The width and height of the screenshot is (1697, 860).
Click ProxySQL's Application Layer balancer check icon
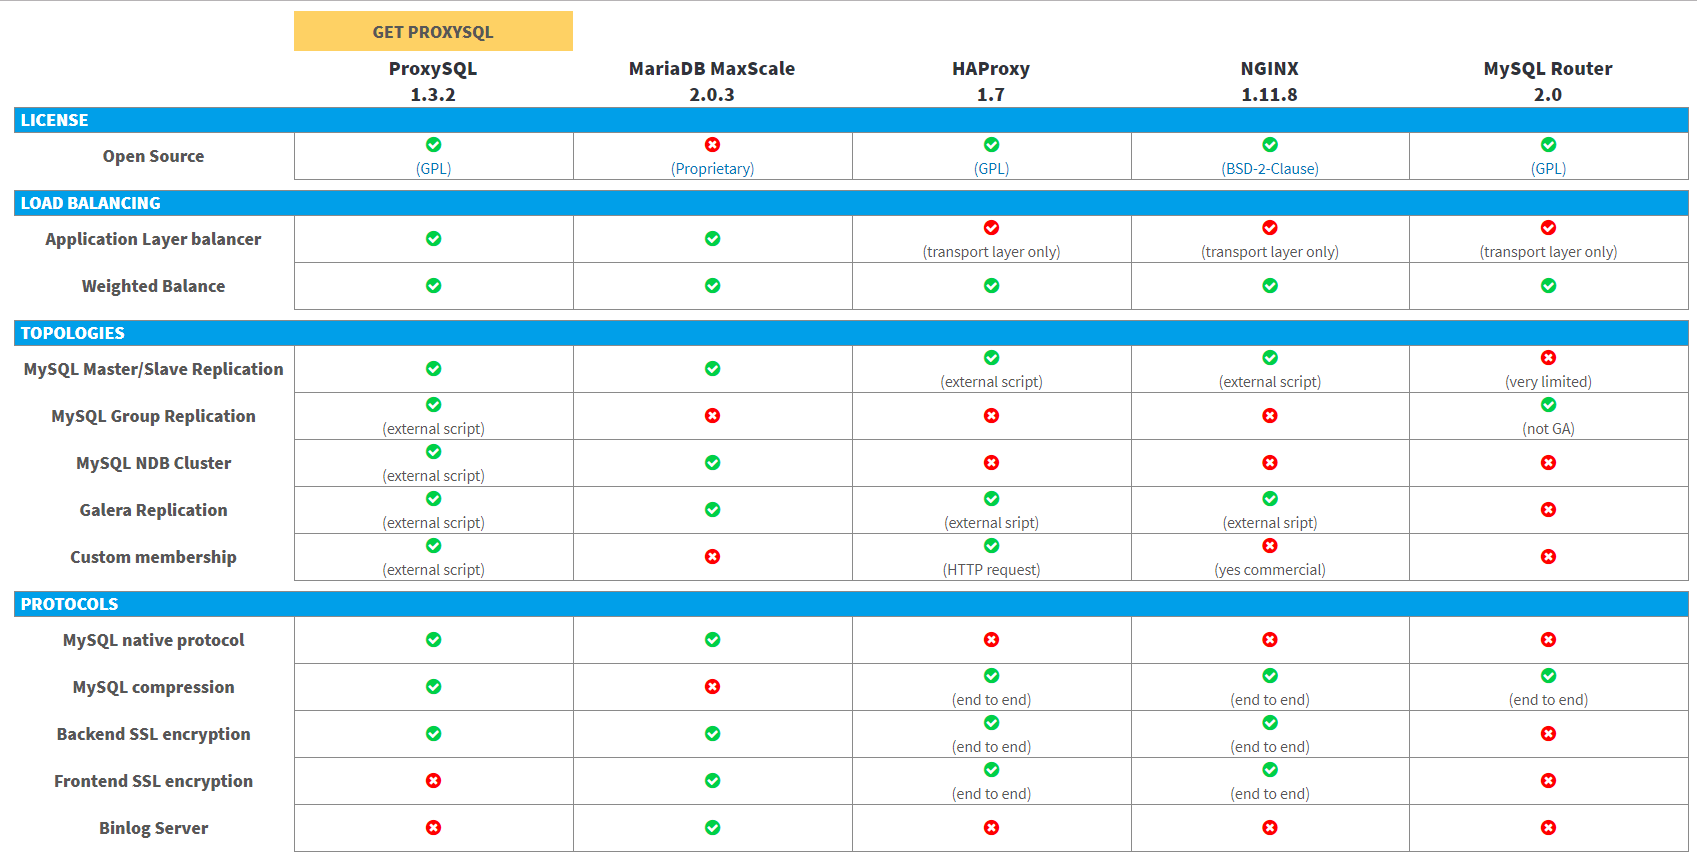(x=433, y=239)
